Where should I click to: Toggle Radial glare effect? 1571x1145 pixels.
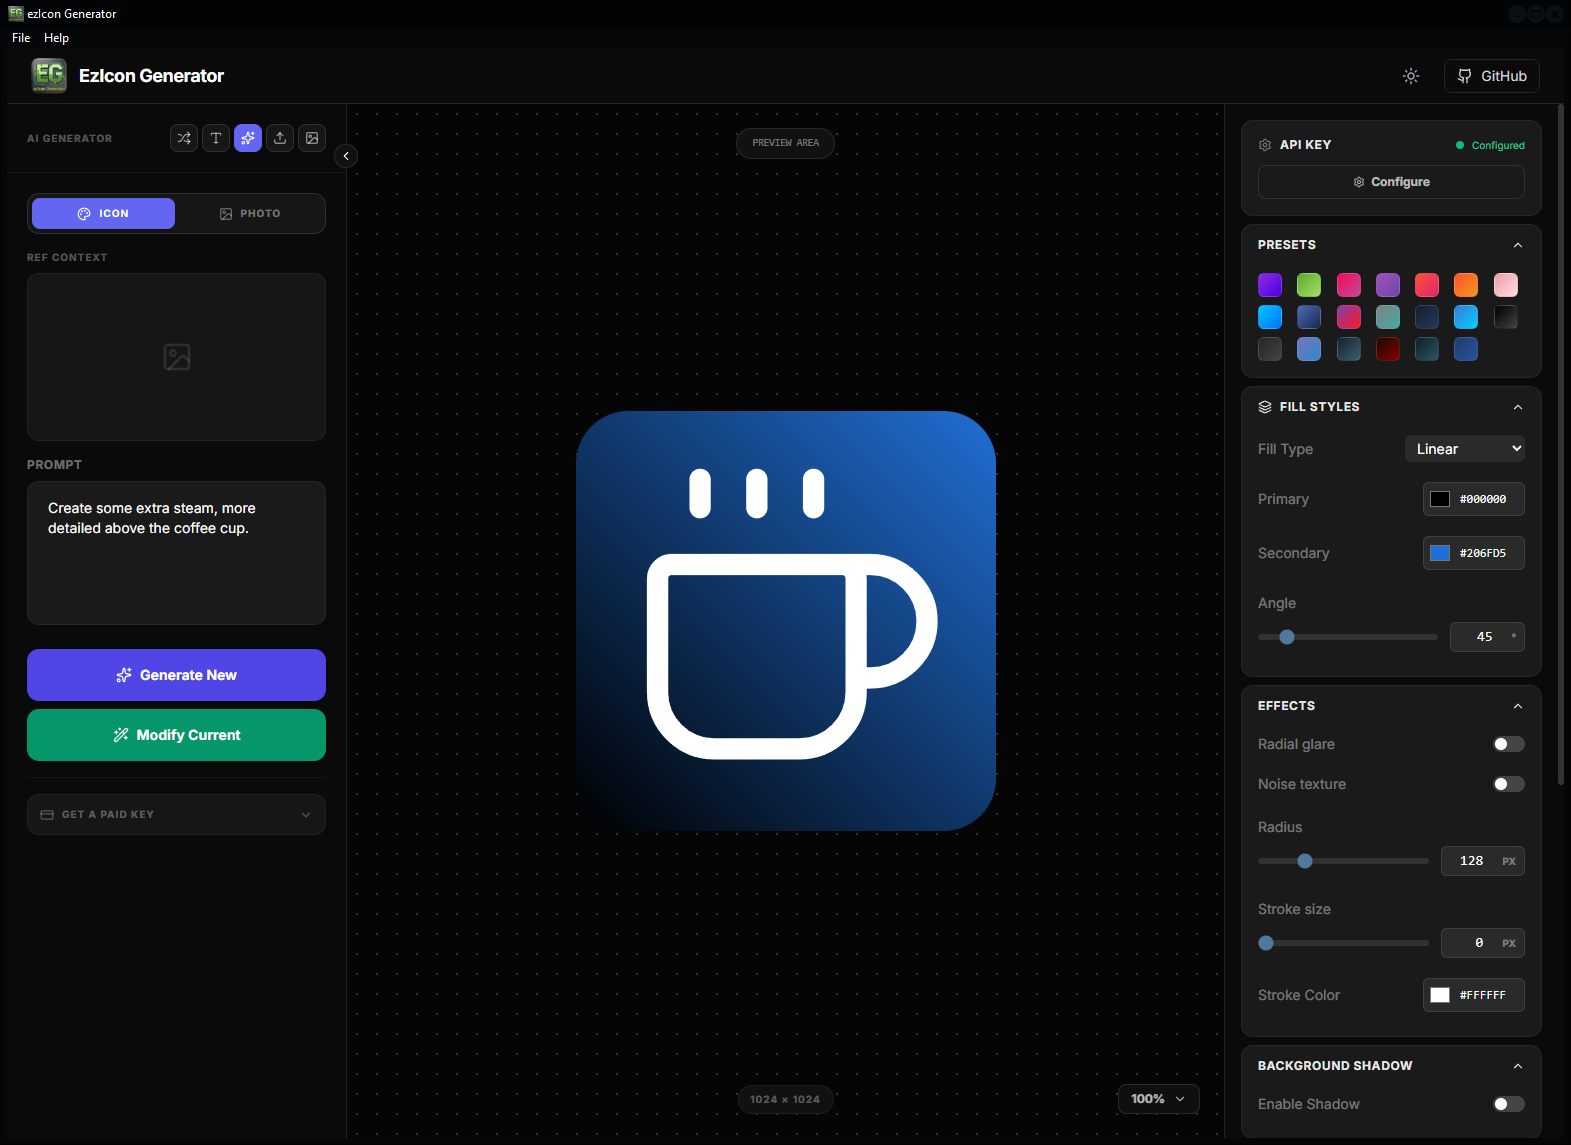point(1508,744)
